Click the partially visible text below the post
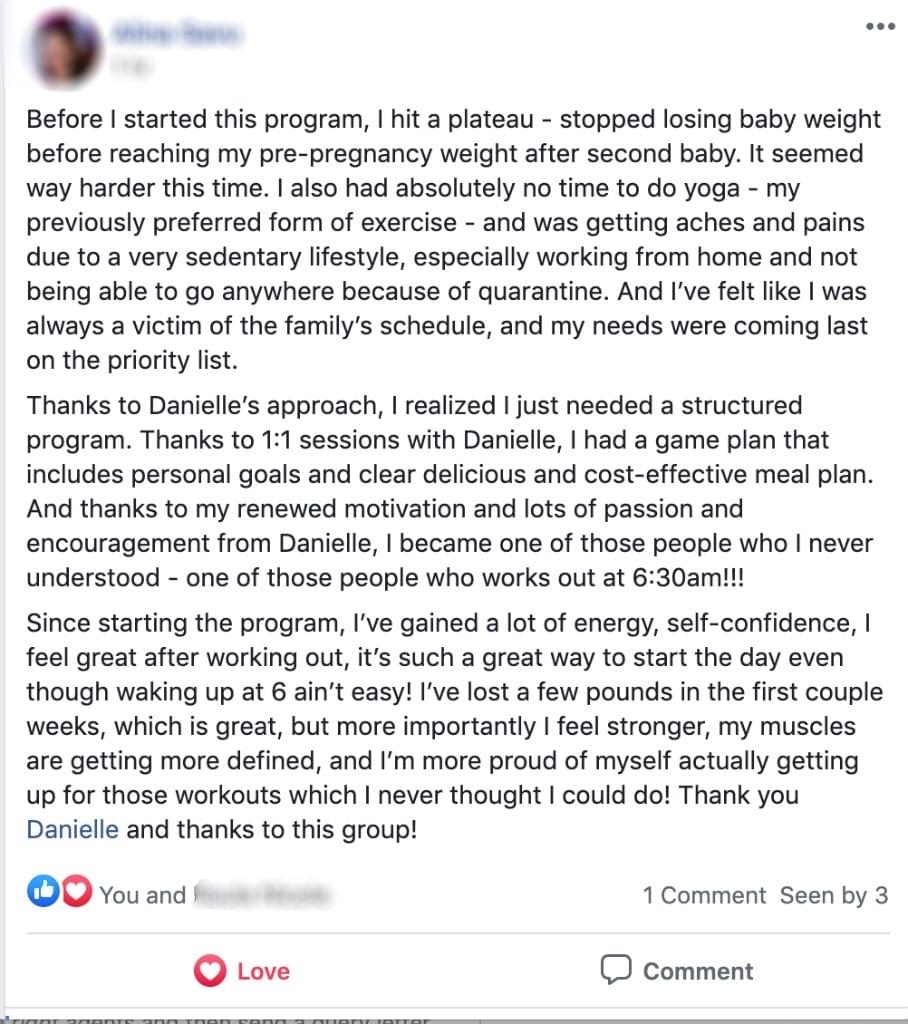Image resolution: width=908 pixels, height=1024 pixels. click(x=216, y=1019)
